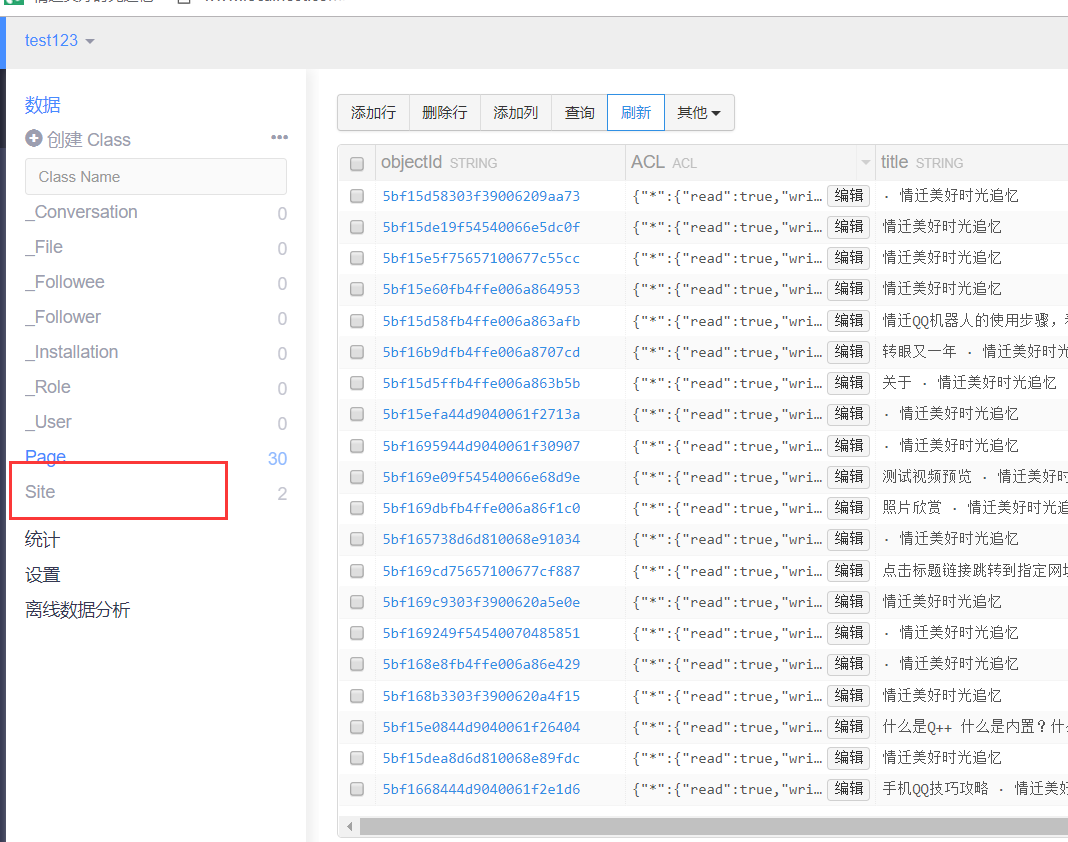The image size is (1068, 842).
Task: Edit ACL of row 5bf15d58fb4ffe006a863afb
Action: click(849, 320)
